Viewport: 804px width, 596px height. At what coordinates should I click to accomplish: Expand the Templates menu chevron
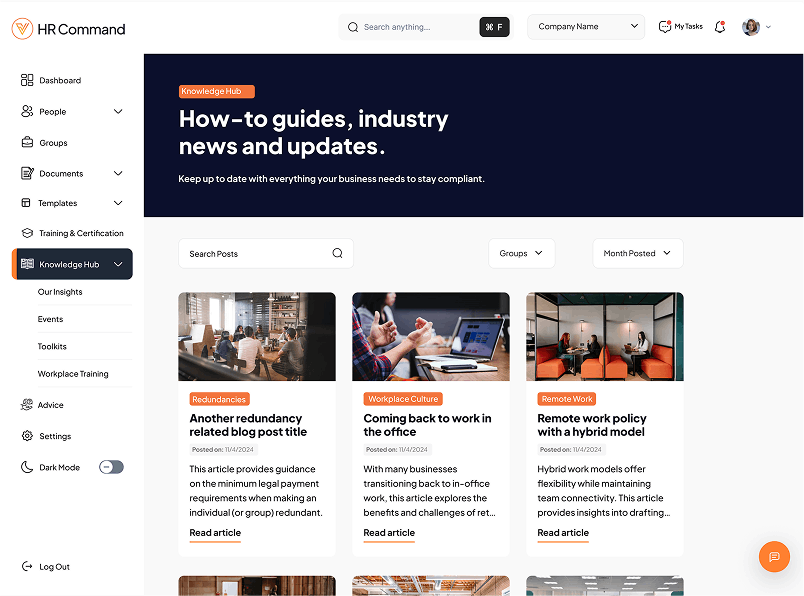coord(118,203)
